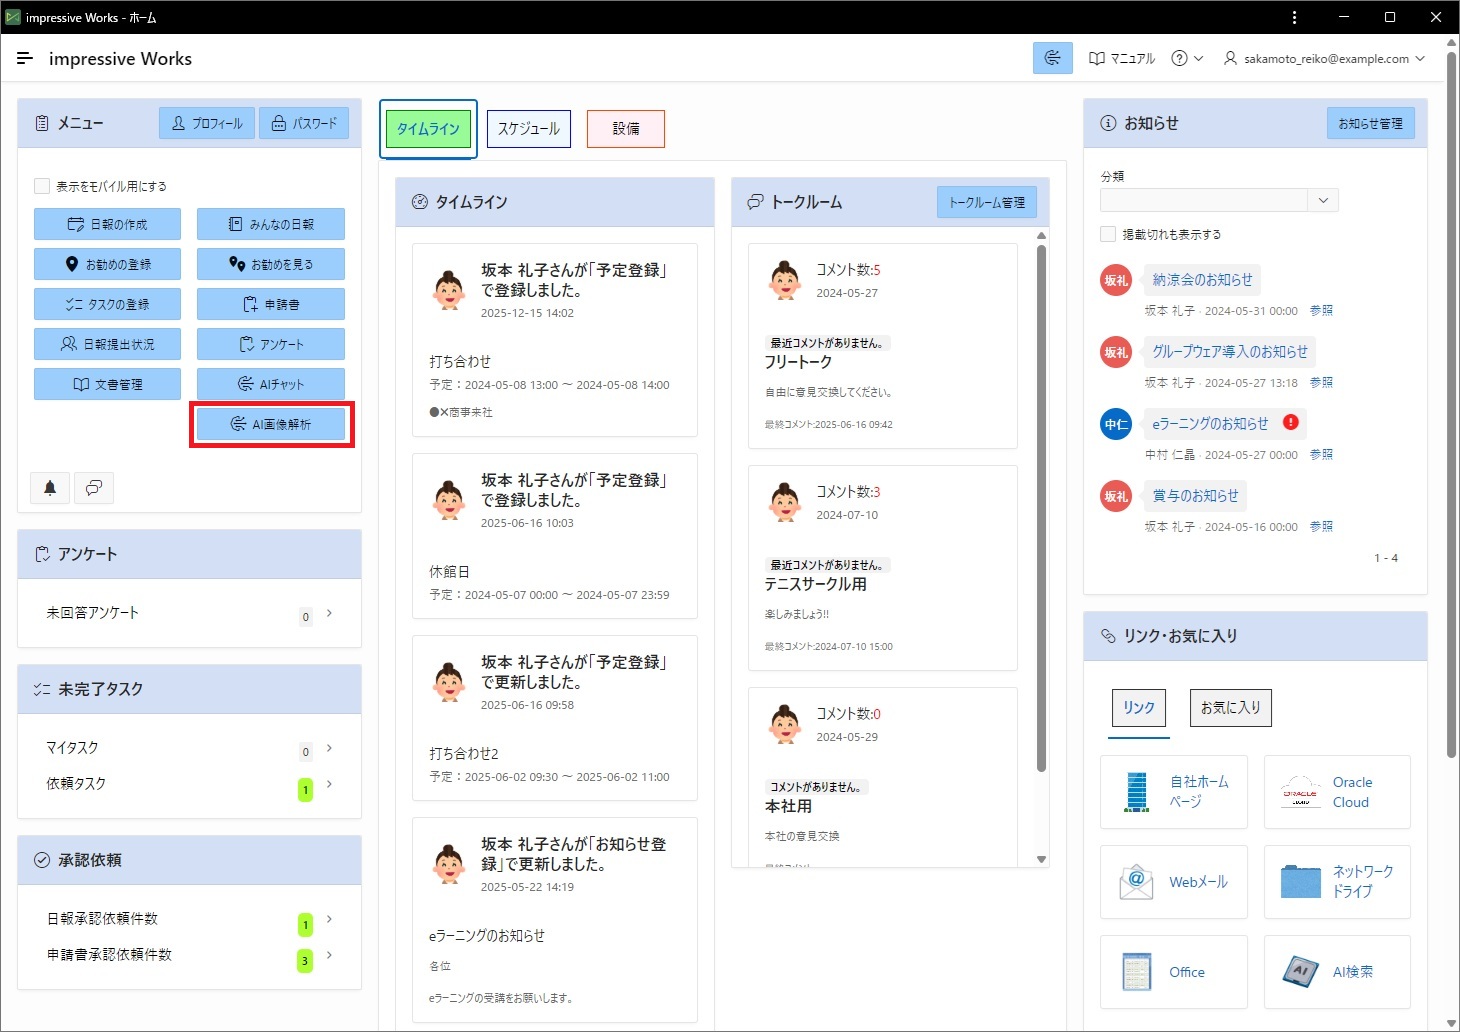Click the AI assistant icon in header
The width and height of the screenshot is (1460, 1032).
coord(1052,58)
